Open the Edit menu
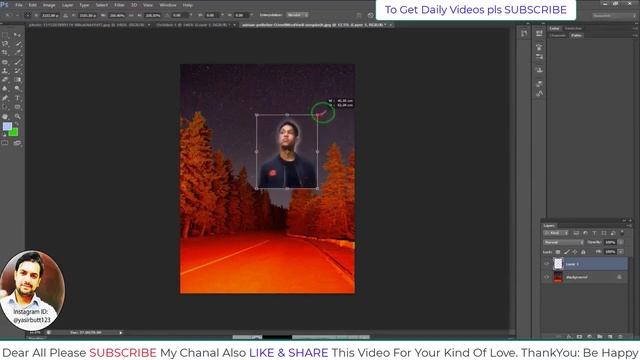Image resolution: width=640 pixels, height=360 pixels. coord(33,5)
